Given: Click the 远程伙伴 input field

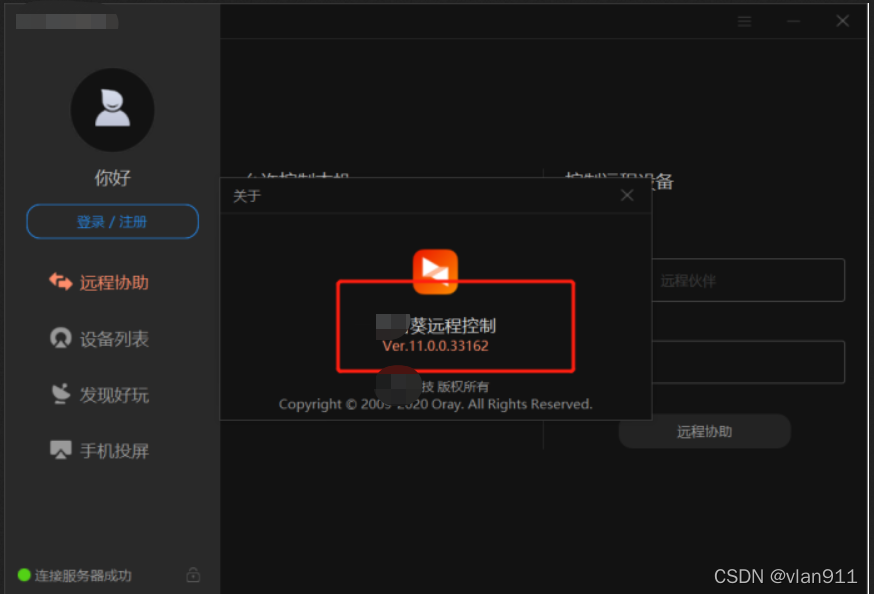Looking at the screenshot, I should [x=748, y=280].
